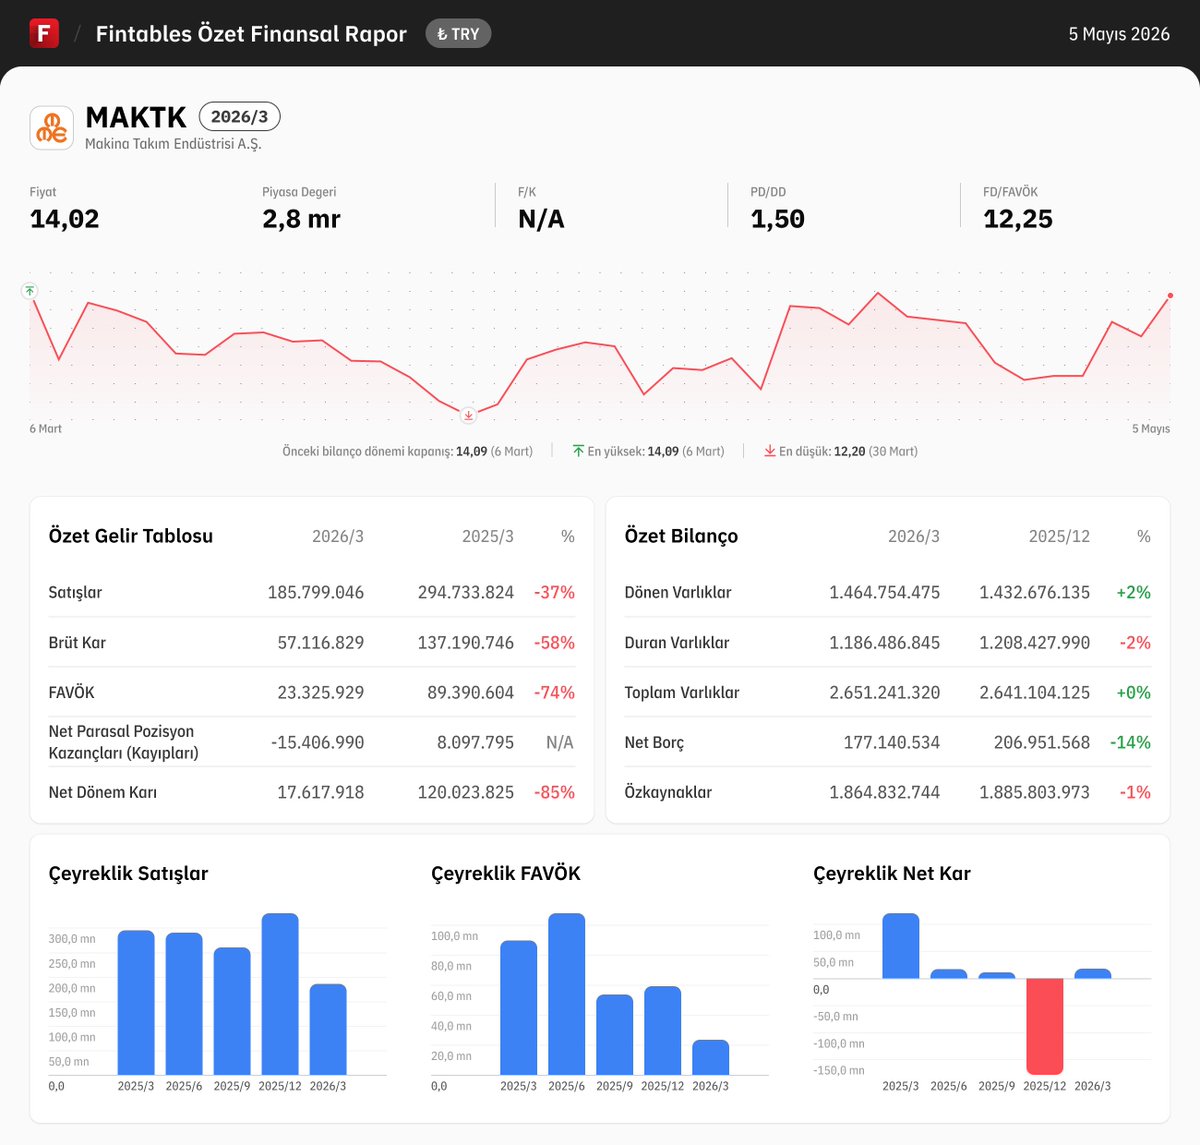The image size is (1200, 1145).
Task: Click Satışlar change -37%
Action: point(555,592)
